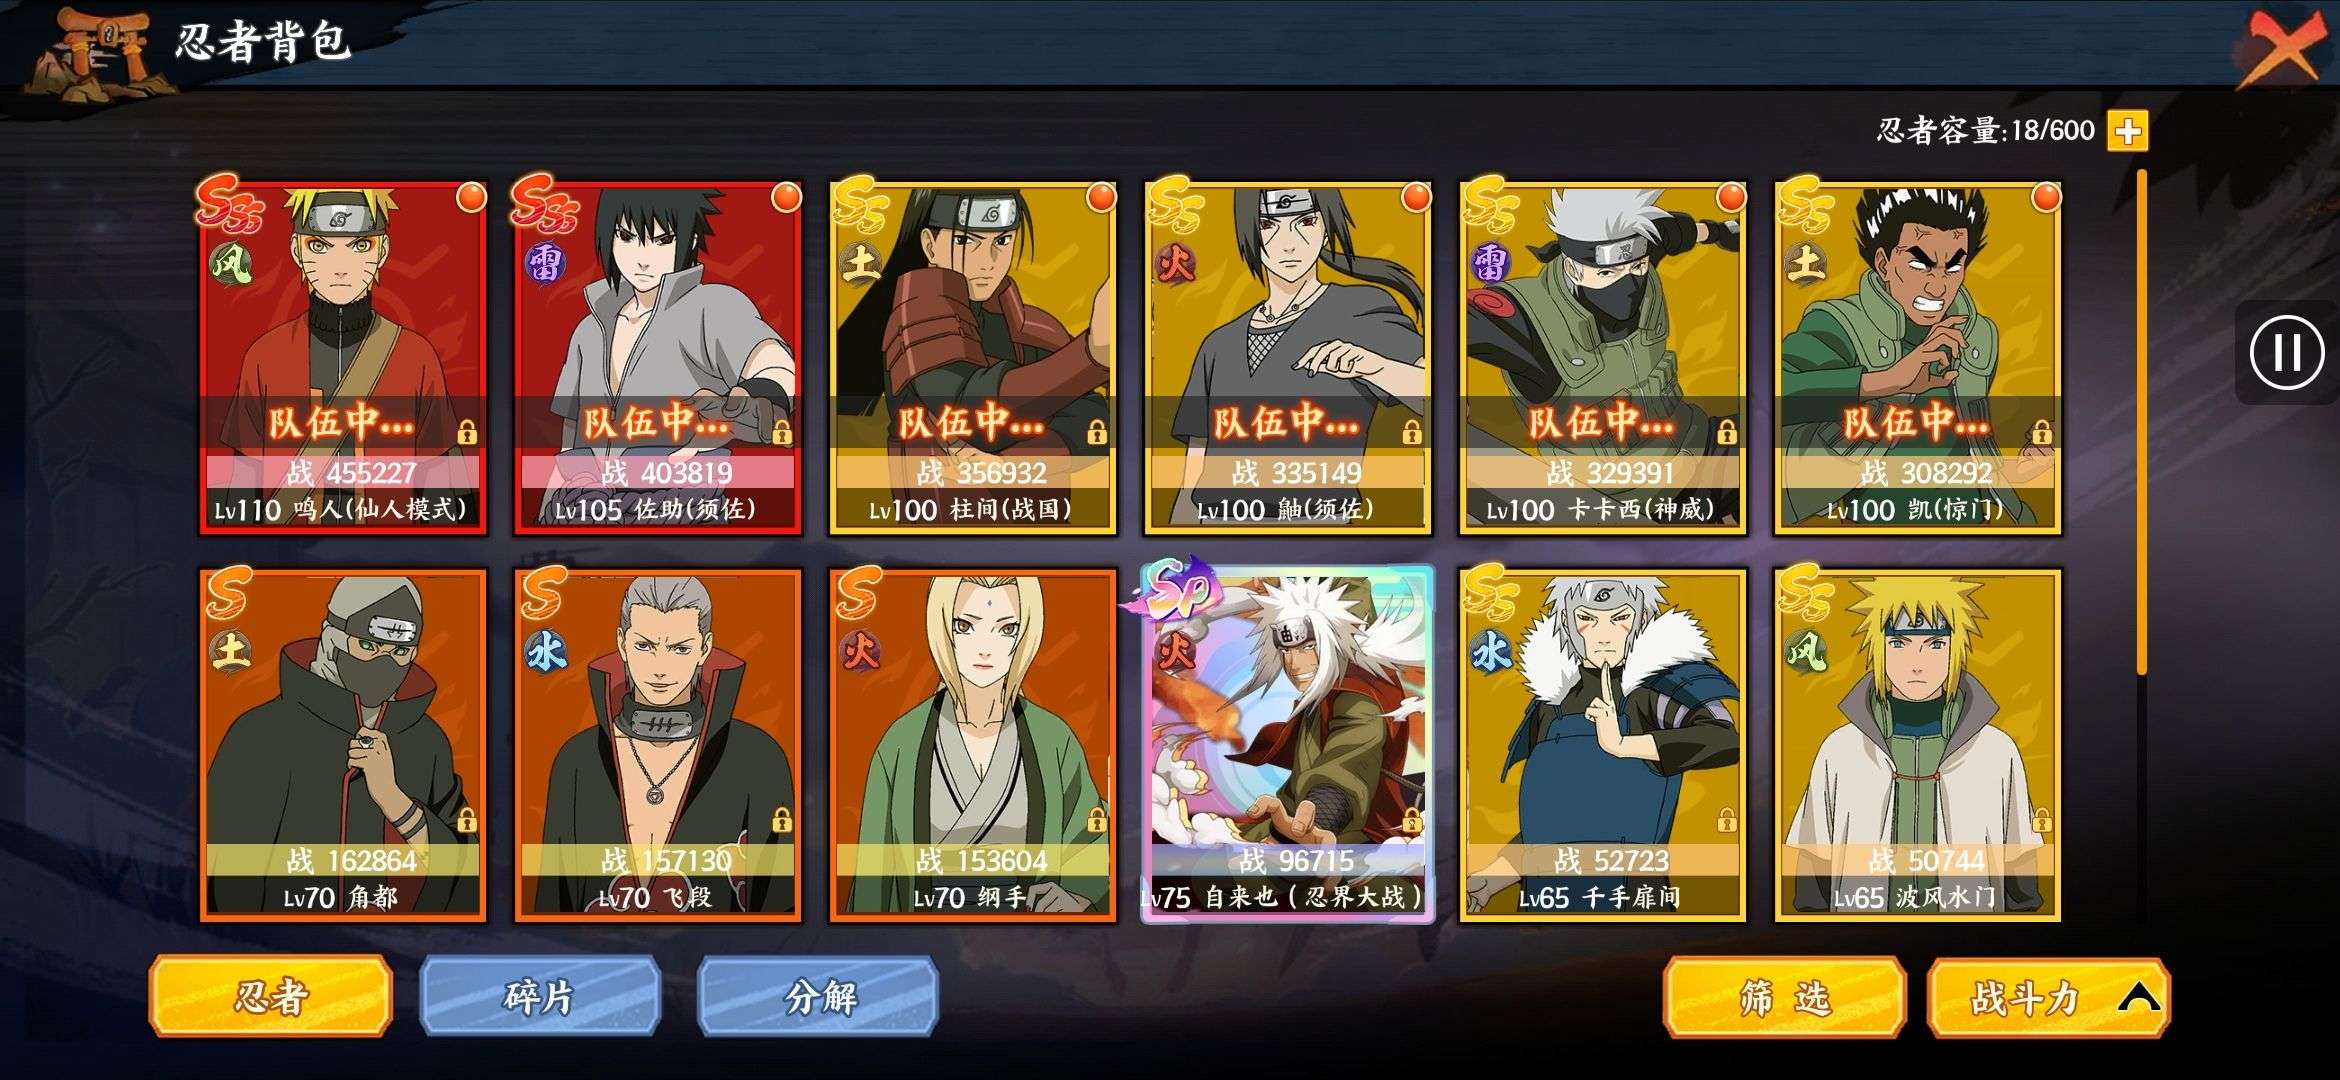Toggle the lock icon on 飞段 card
Screen dimensions: 2340x1080
[x=782, y=821]
